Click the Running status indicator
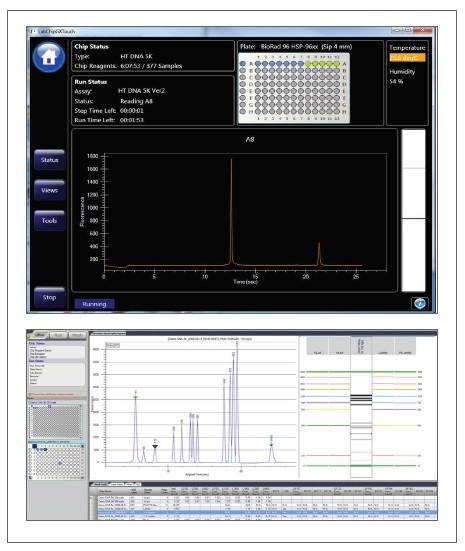Viewport: 465px width, 551px height. point(94,304)
